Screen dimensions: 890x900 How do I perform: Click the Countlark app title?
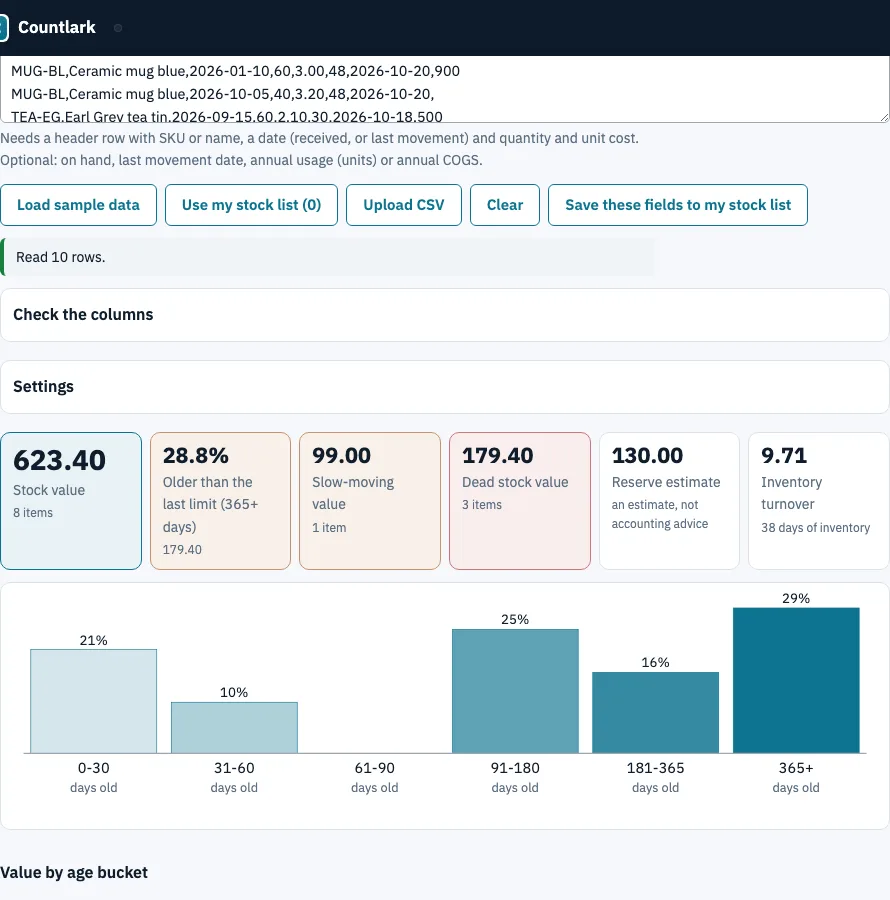point(57,28)
